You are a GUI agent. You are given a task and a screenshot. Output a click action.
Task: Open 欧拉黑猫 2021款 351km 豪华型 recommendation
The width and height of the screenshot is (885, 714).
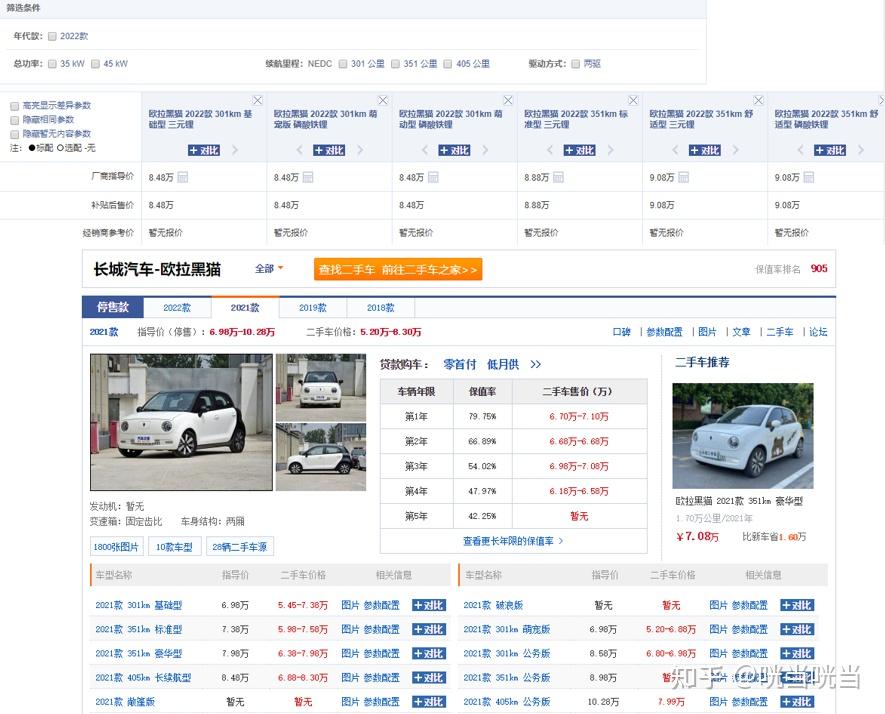point(739,501)
